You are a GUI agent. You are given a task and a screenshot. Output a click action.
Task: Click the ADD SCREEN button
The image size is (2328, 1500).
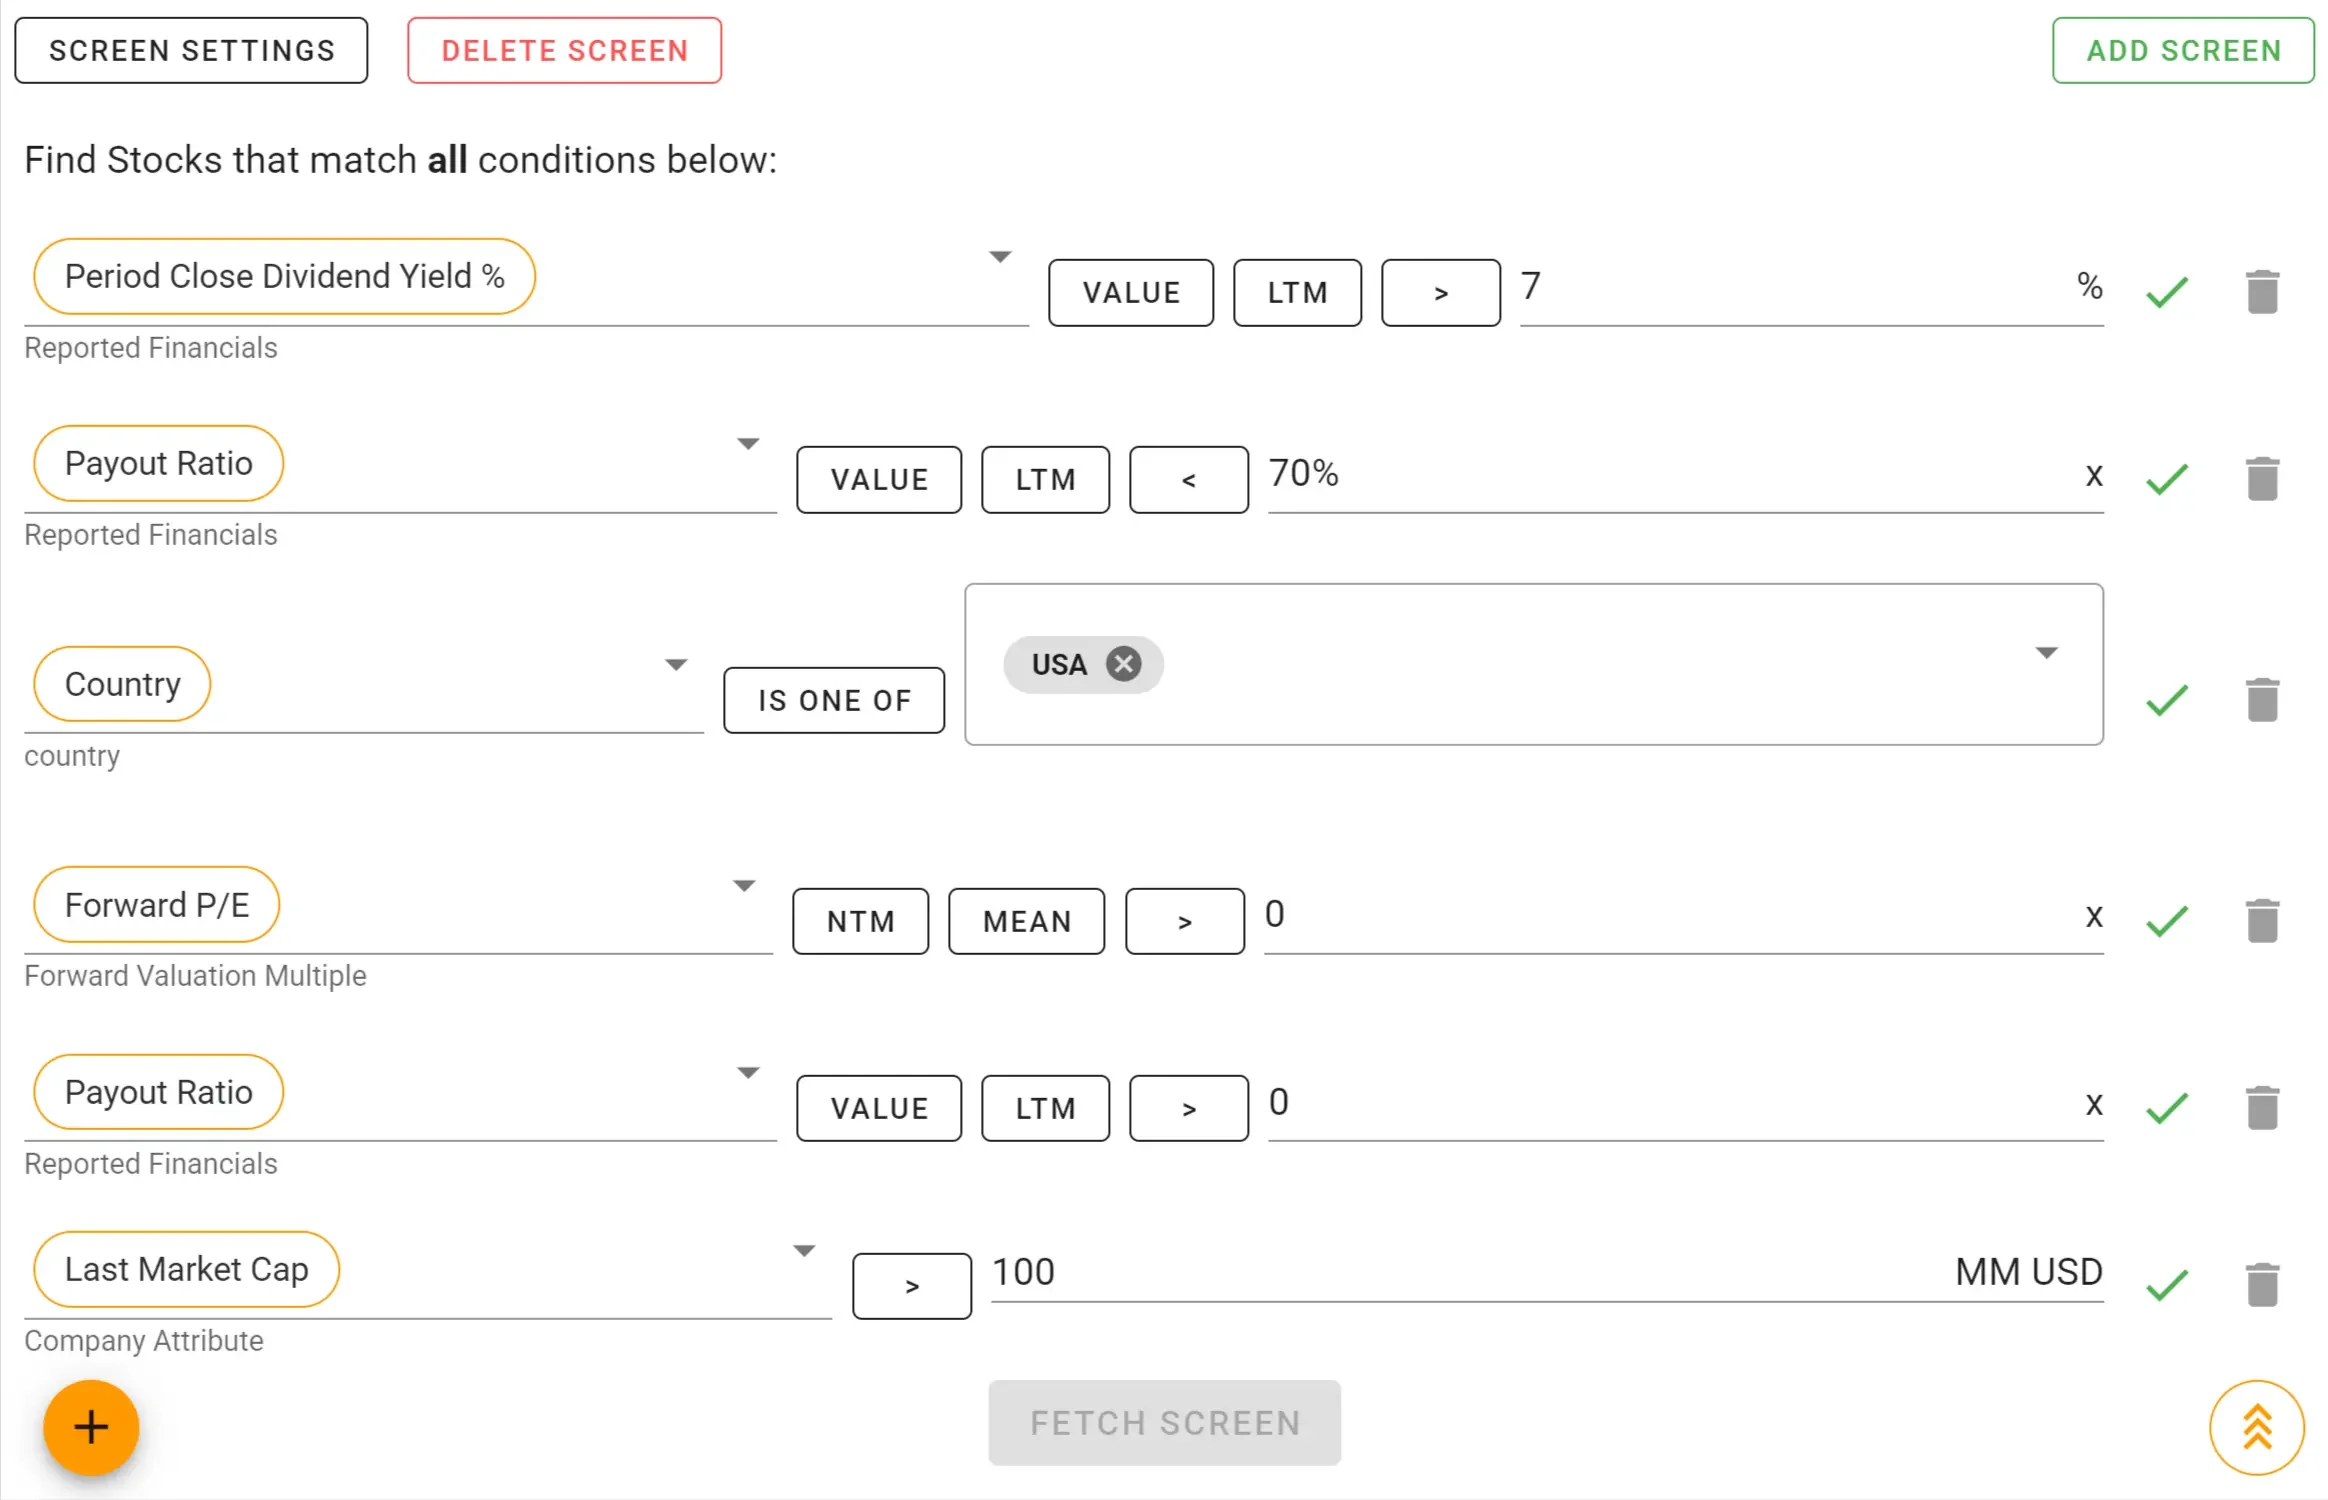tap(2182, 50)
